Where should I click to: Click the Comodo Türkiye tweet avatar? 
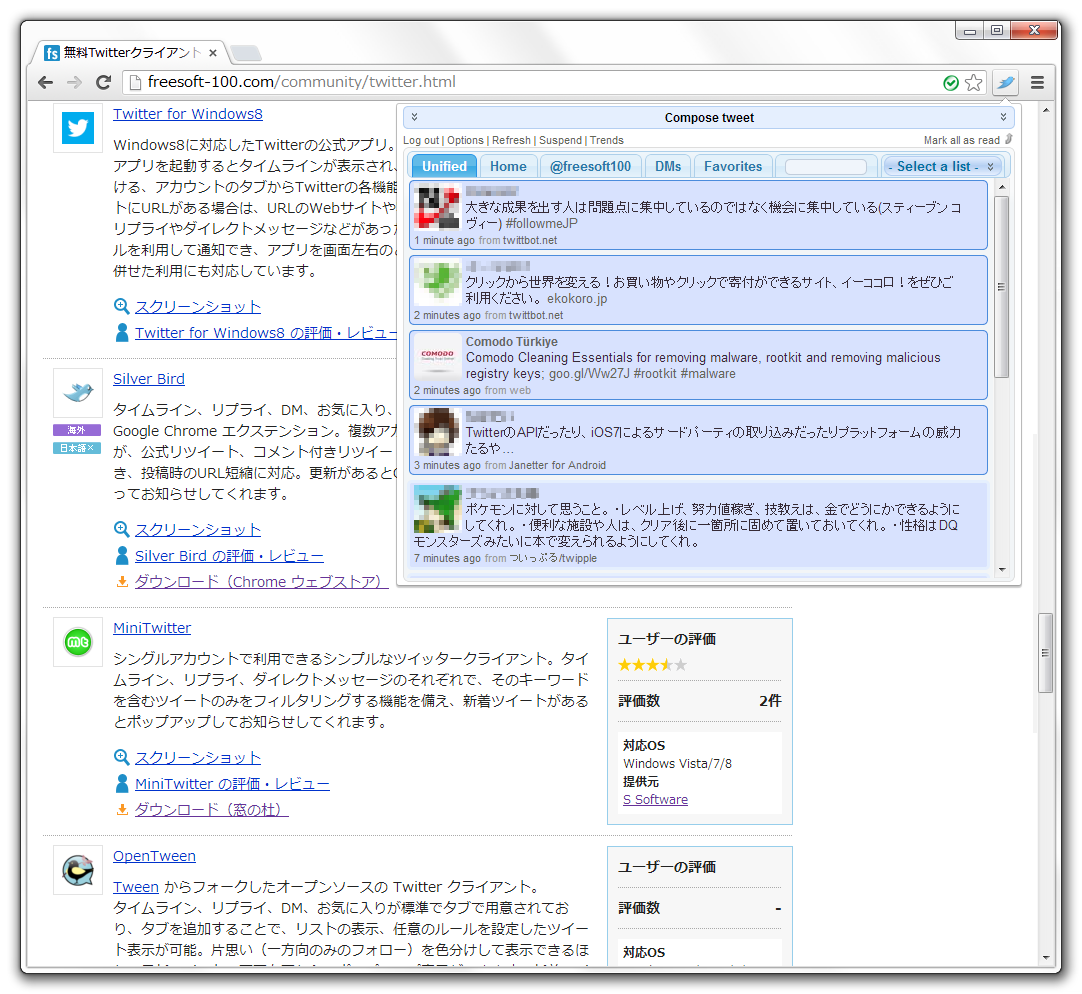437,356
